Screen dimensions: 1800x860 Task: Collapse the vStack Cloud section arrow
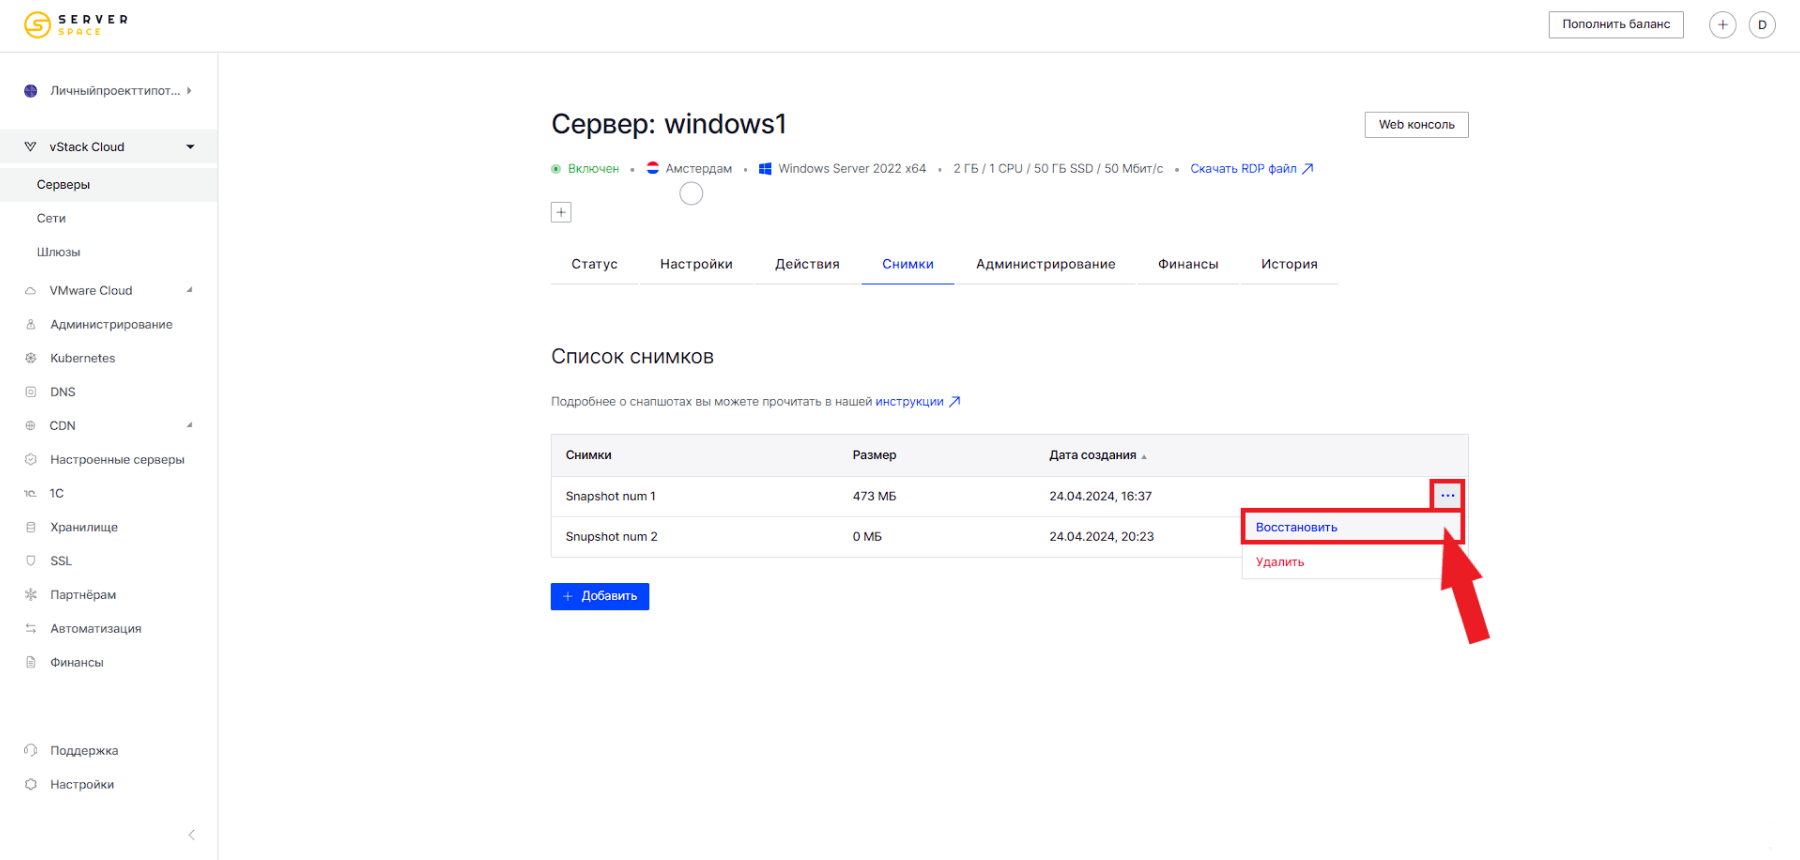pyautogui.click(x=190, y=147)
